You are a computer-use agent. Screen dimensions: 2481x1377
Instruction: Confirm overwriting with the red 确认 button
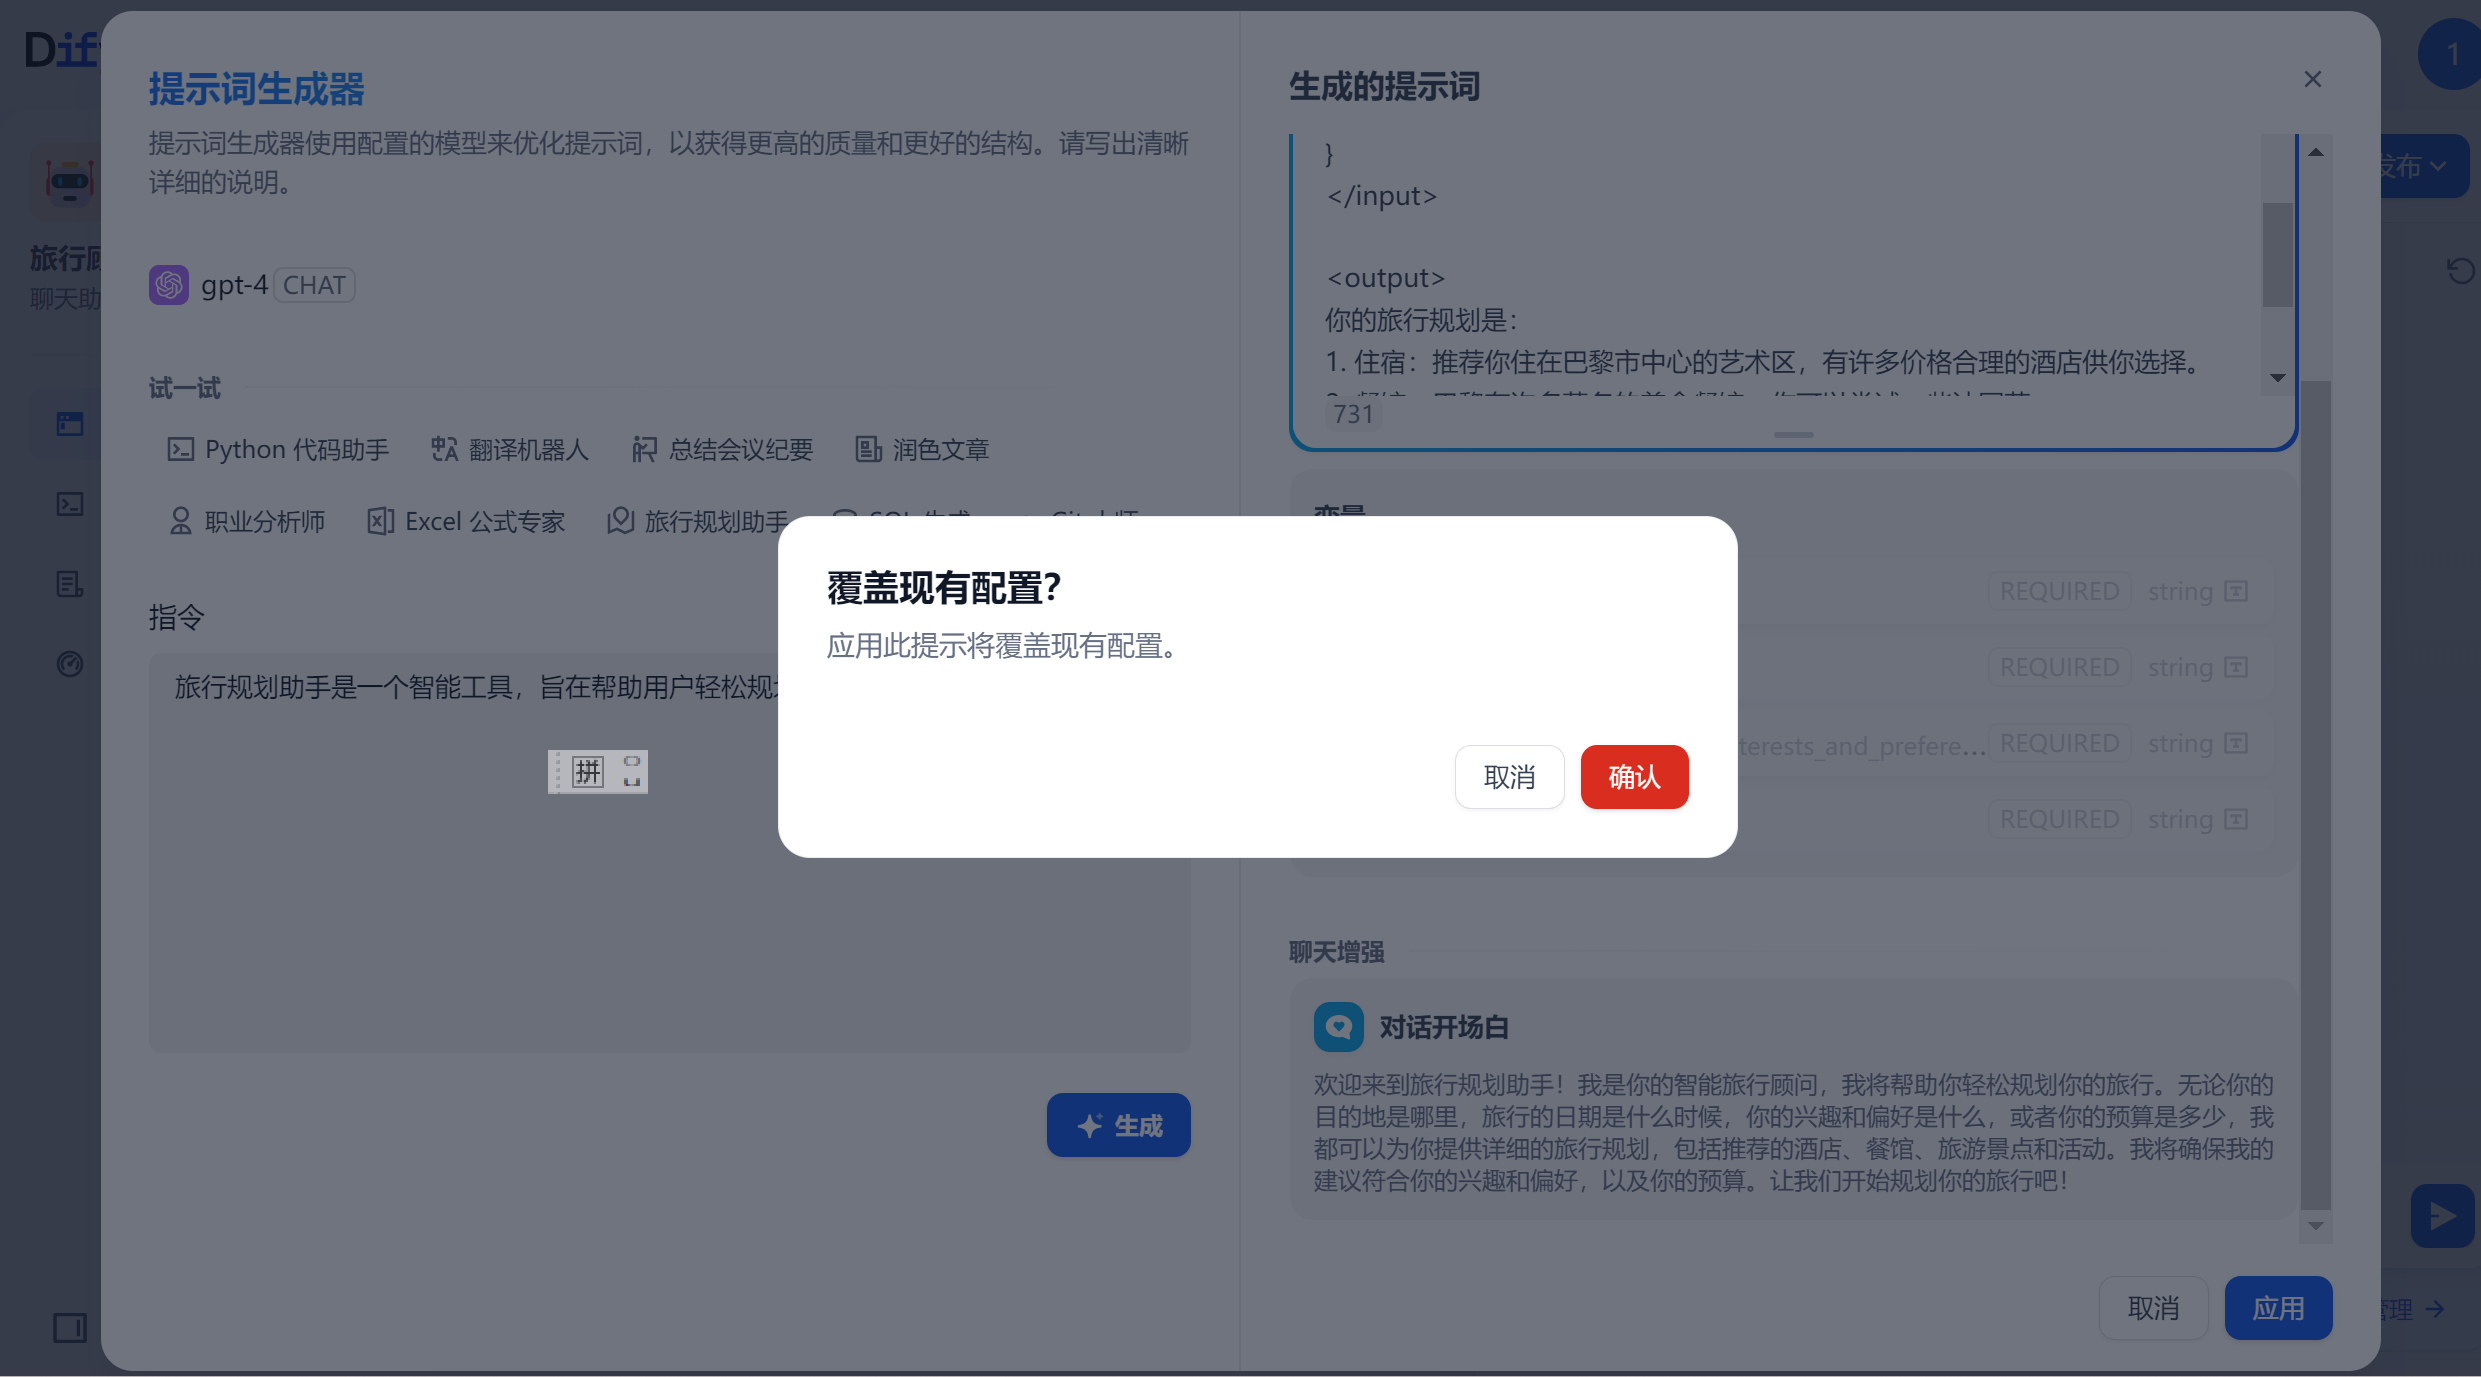coord(1634,776)
